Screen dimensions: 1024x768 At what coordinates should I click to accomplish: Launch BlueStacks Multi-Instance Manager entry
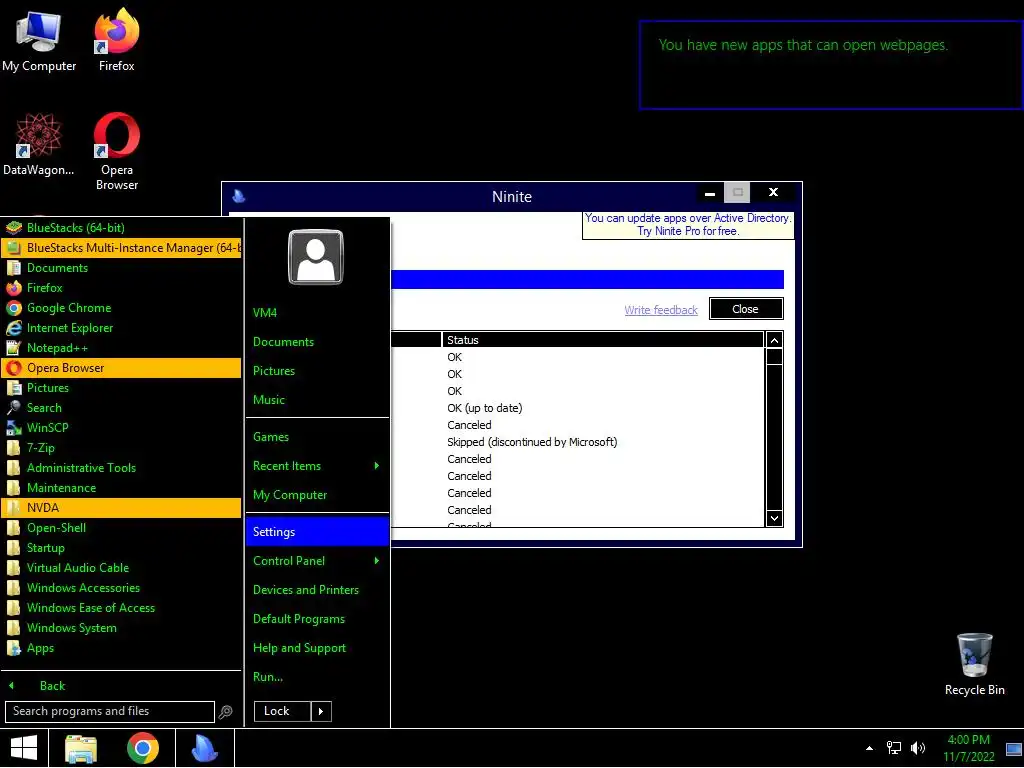coord(121,248)
